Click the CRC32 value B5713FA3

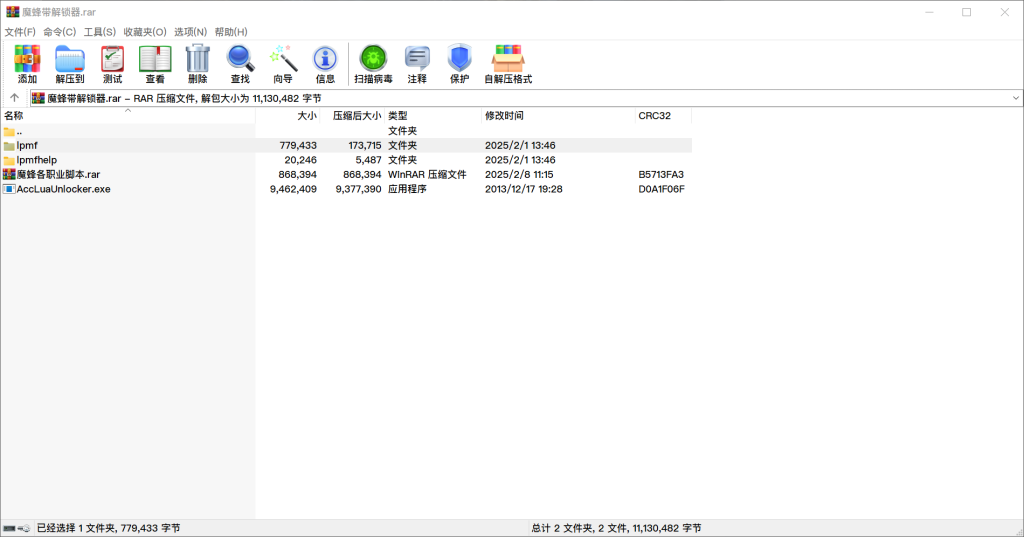tap(661, 174)
